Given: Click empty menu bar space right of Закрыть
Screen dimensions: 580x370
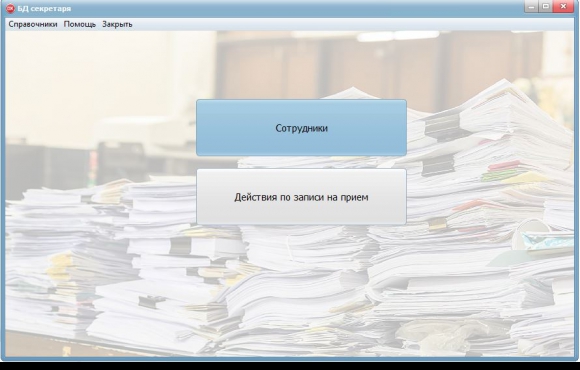Looking at the screenshot, I should 351,24.
